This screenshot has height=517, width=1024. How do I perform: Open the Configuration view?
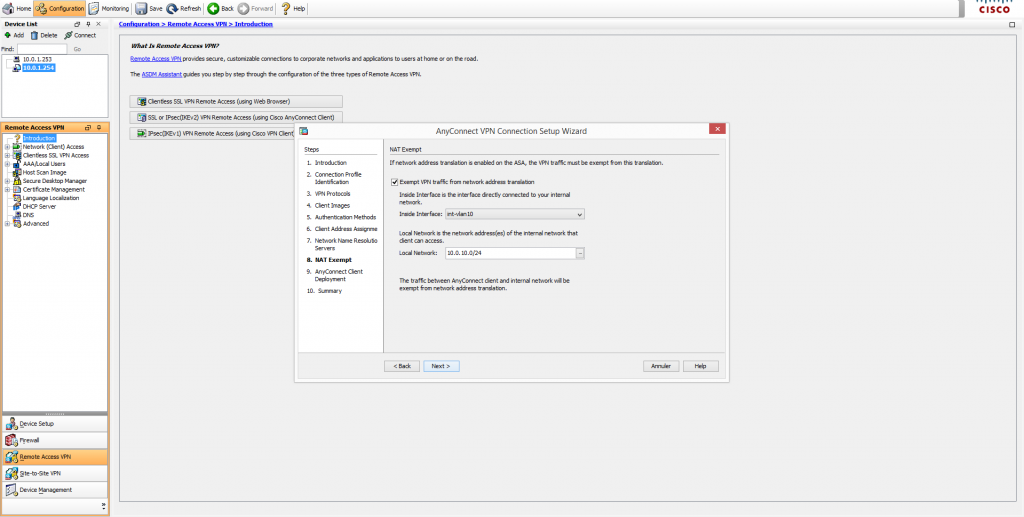point(59,8)
